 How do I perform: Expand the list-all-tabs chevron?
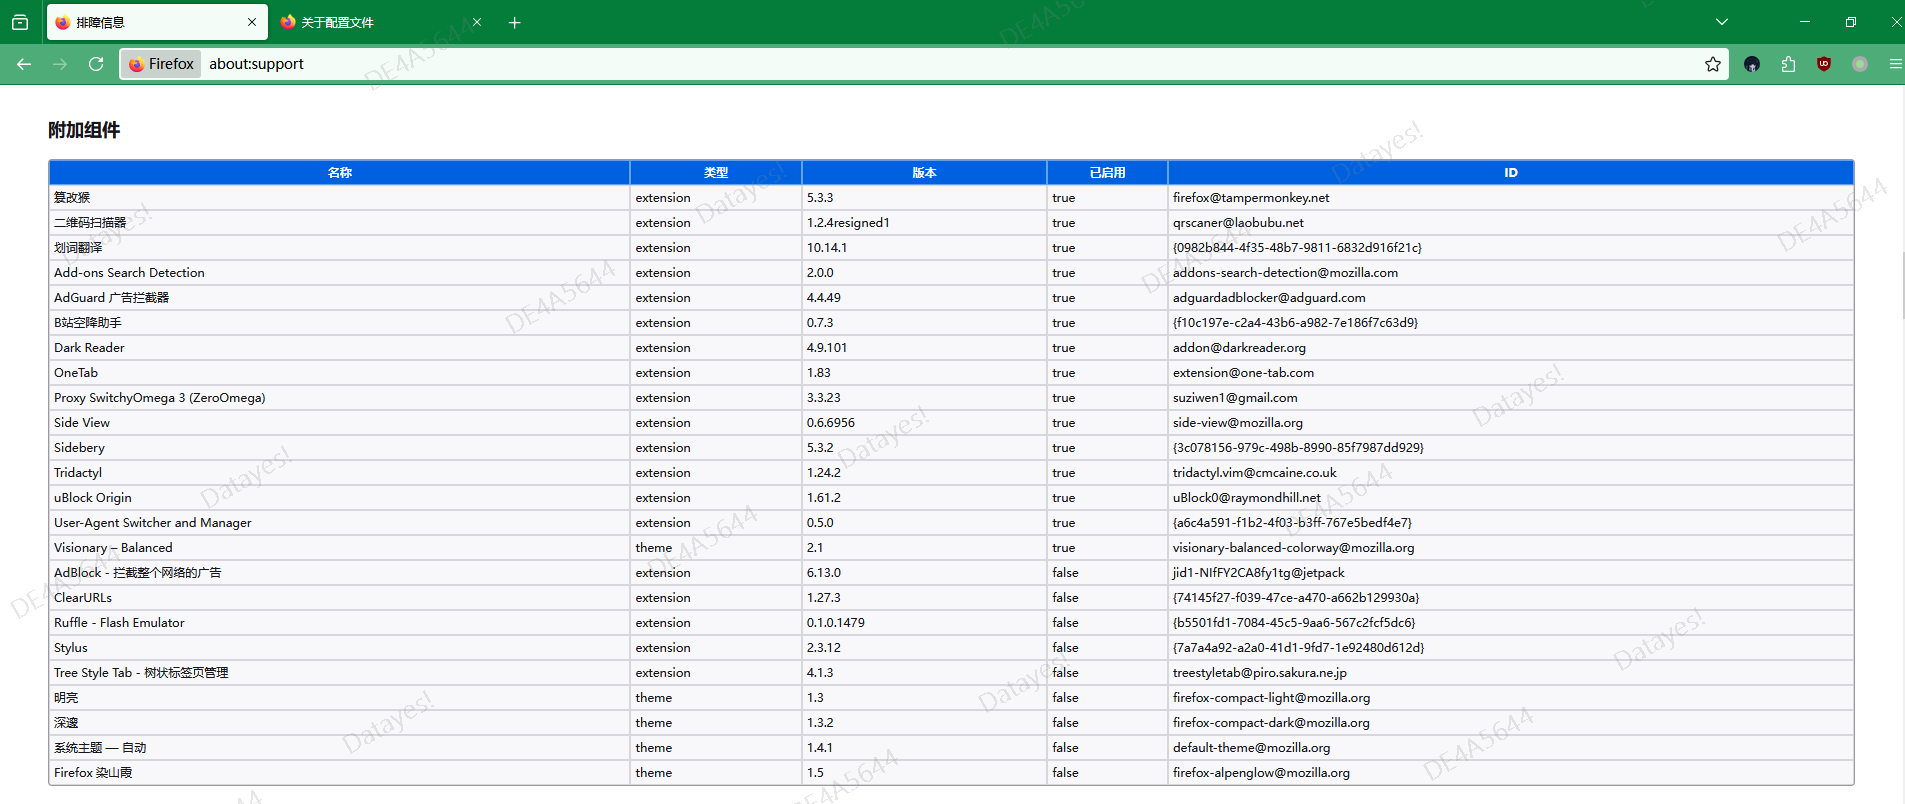click(1722, 22)
